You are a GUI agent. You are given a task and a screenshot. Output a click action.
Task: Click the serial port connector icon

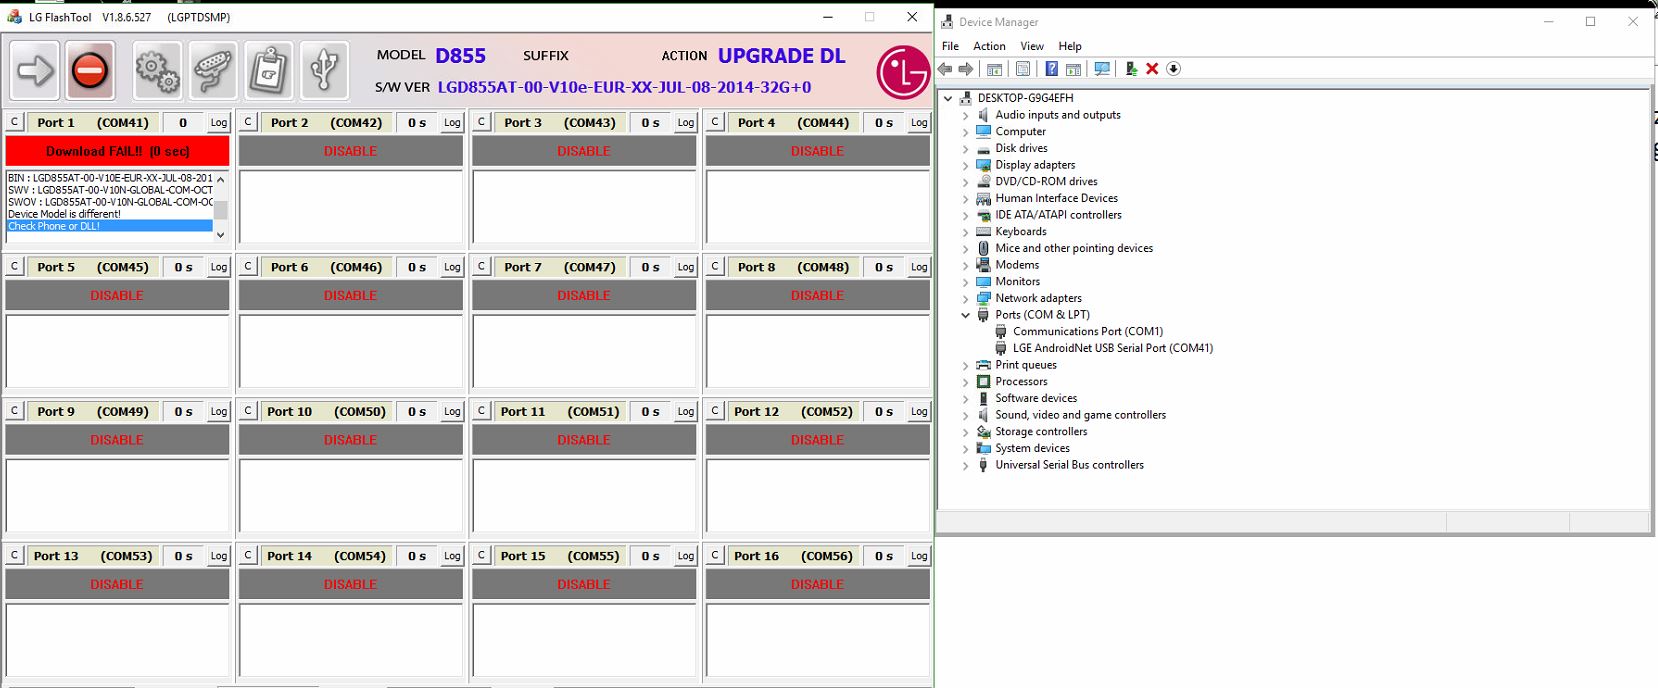(213, 71)
